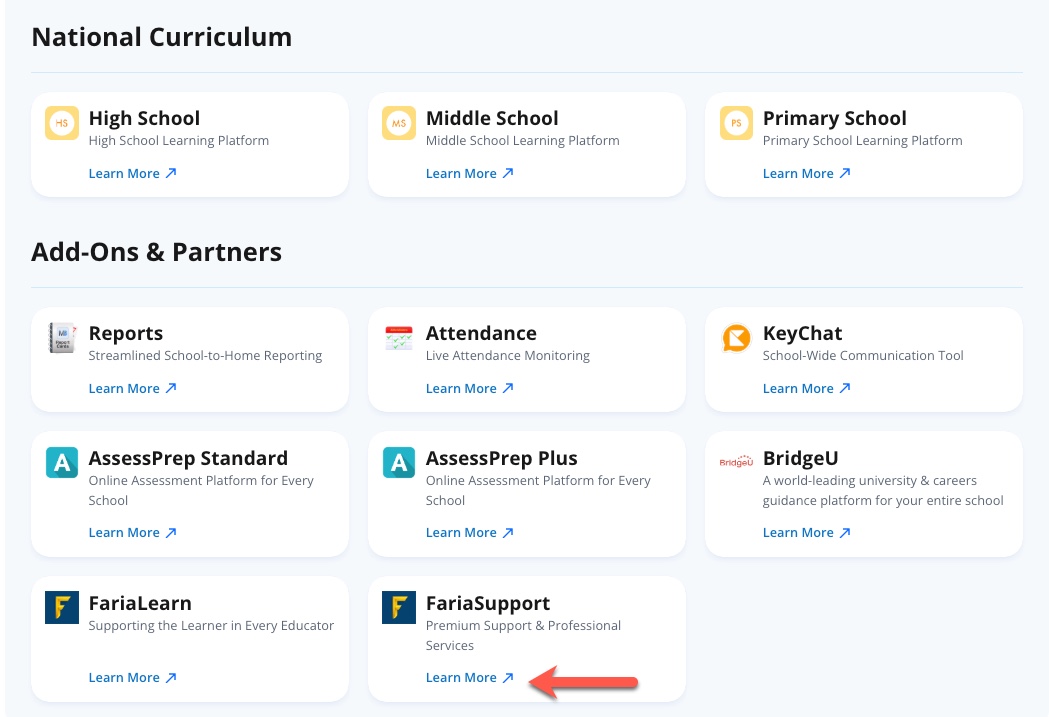Follow the Learn More link for Attendance
Image resolution: width=1049 pixels, height=717 pixels.
click(470, 389)
